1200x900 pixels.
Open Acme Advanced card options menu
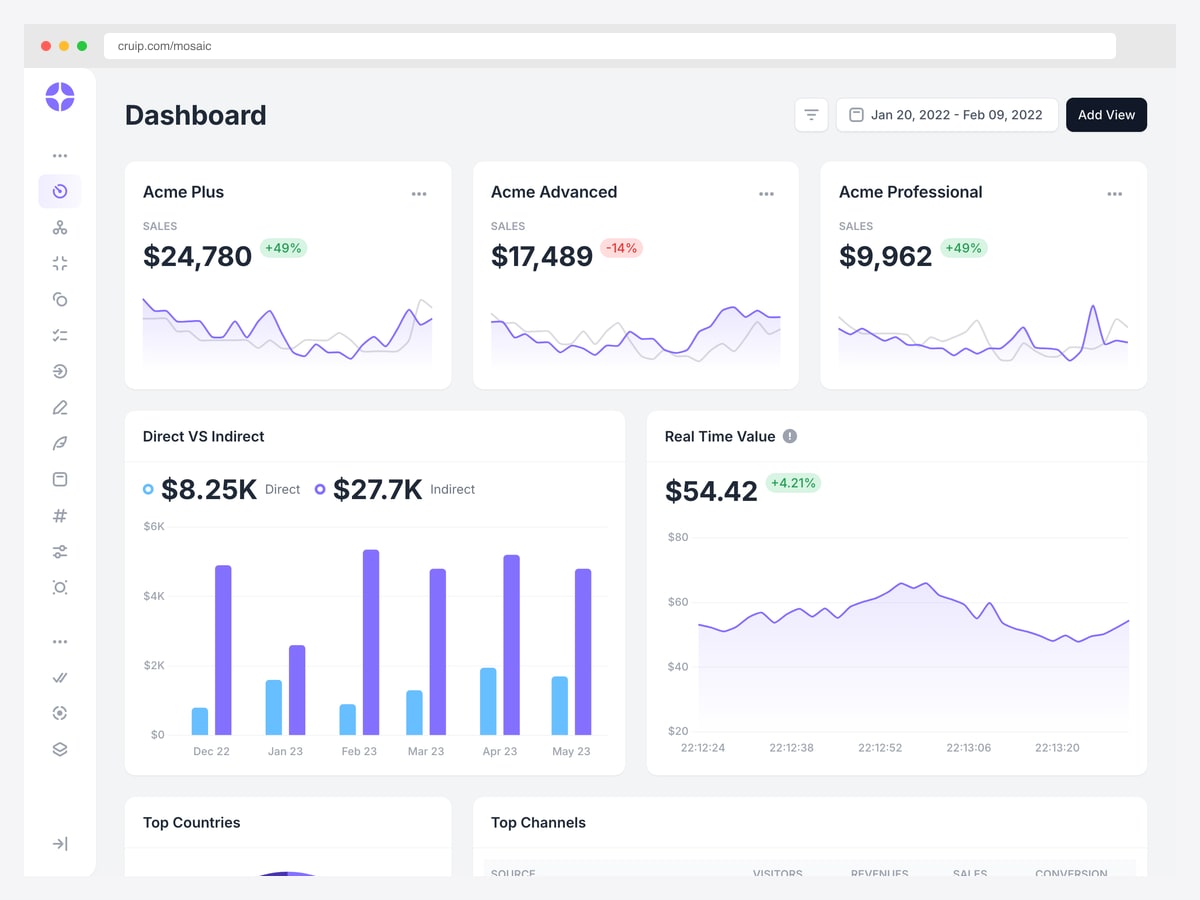(766, 194)
